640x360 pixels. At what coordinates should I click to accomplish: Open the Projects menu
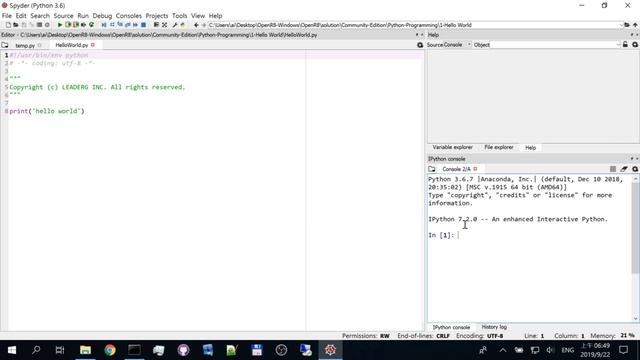[157, 16]
